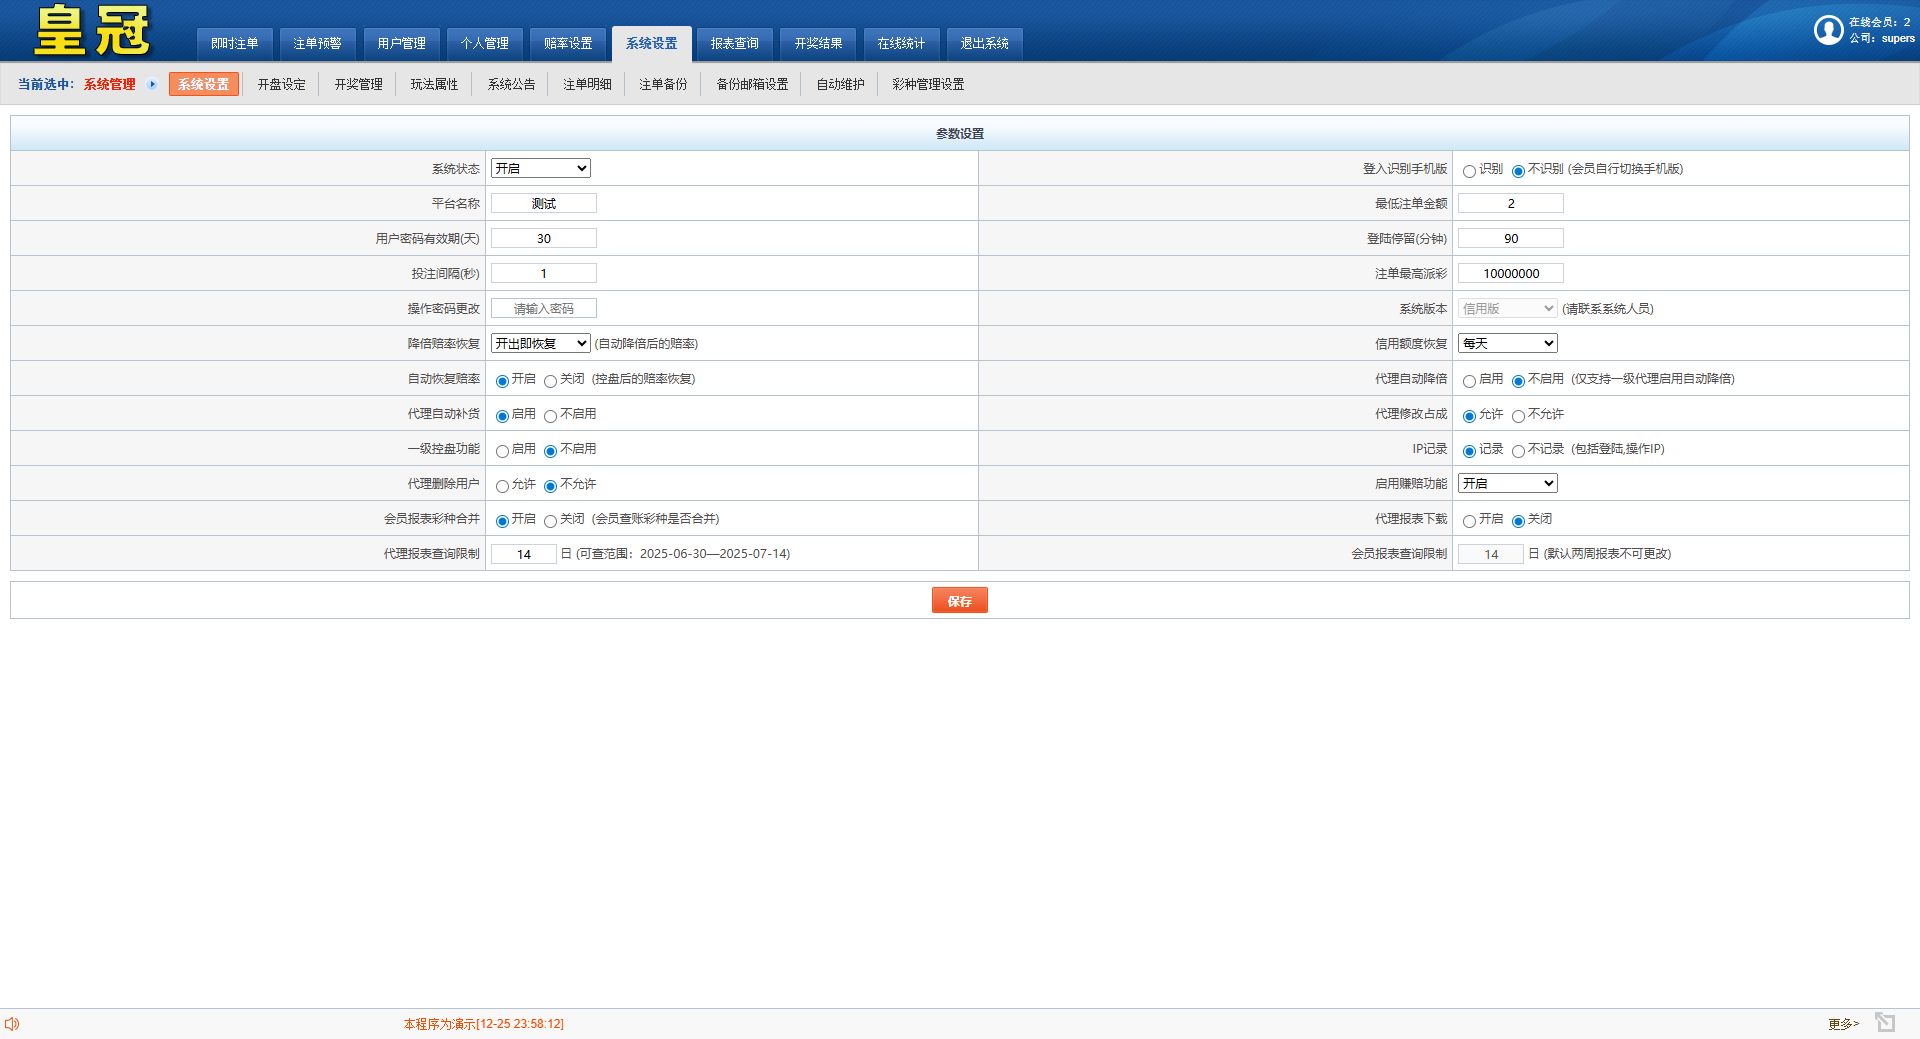Click the 平台名称 input field
The image size is (1920, 1039).
click(x=544, y=203)
